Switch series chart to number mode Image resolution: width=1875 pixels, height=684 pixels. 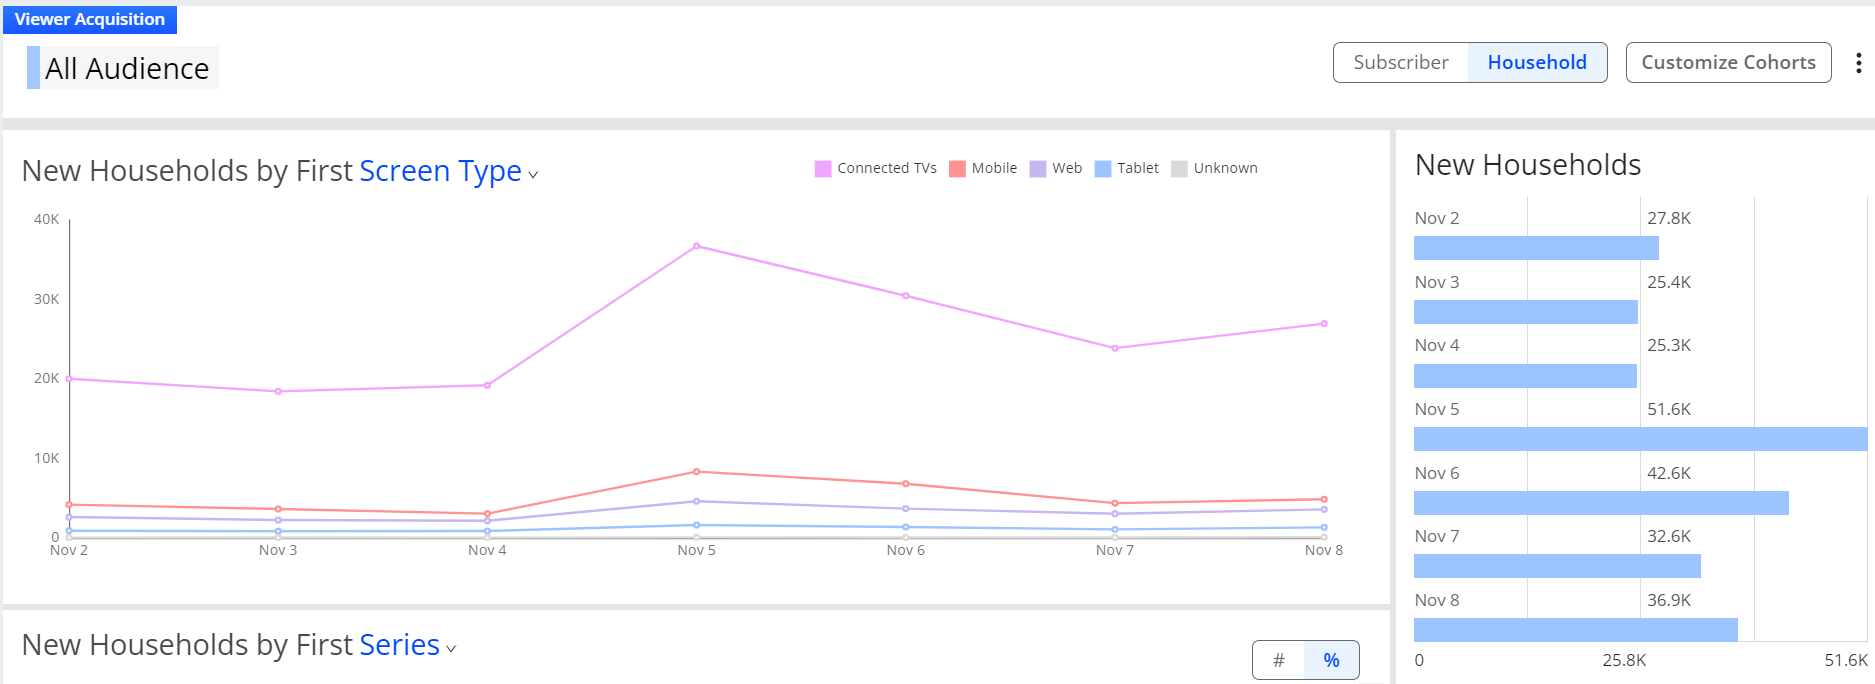tap(1278, 660)
